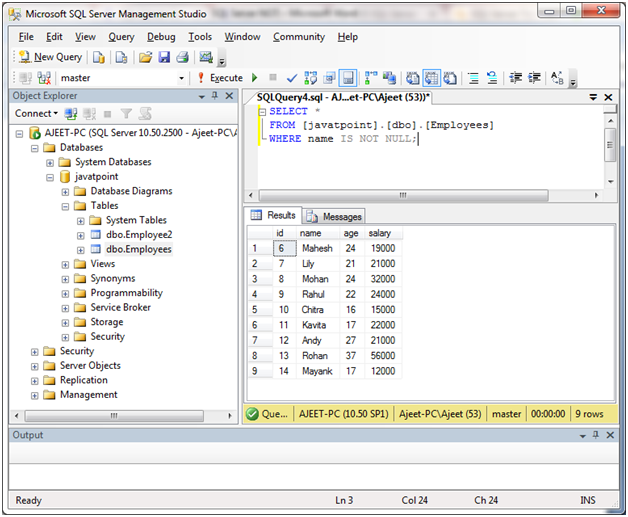Click the Execute button

220,78
